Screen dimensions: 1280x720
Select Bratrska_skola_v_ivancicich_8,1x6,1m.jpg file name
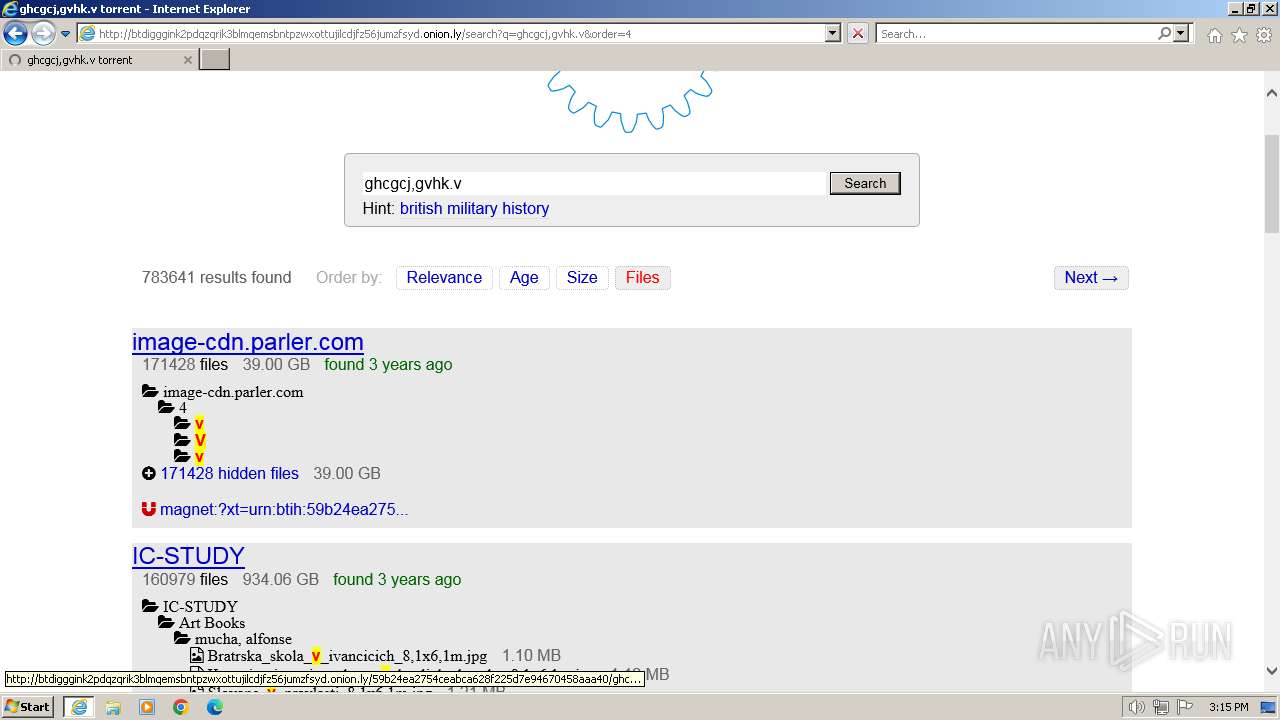347,656
